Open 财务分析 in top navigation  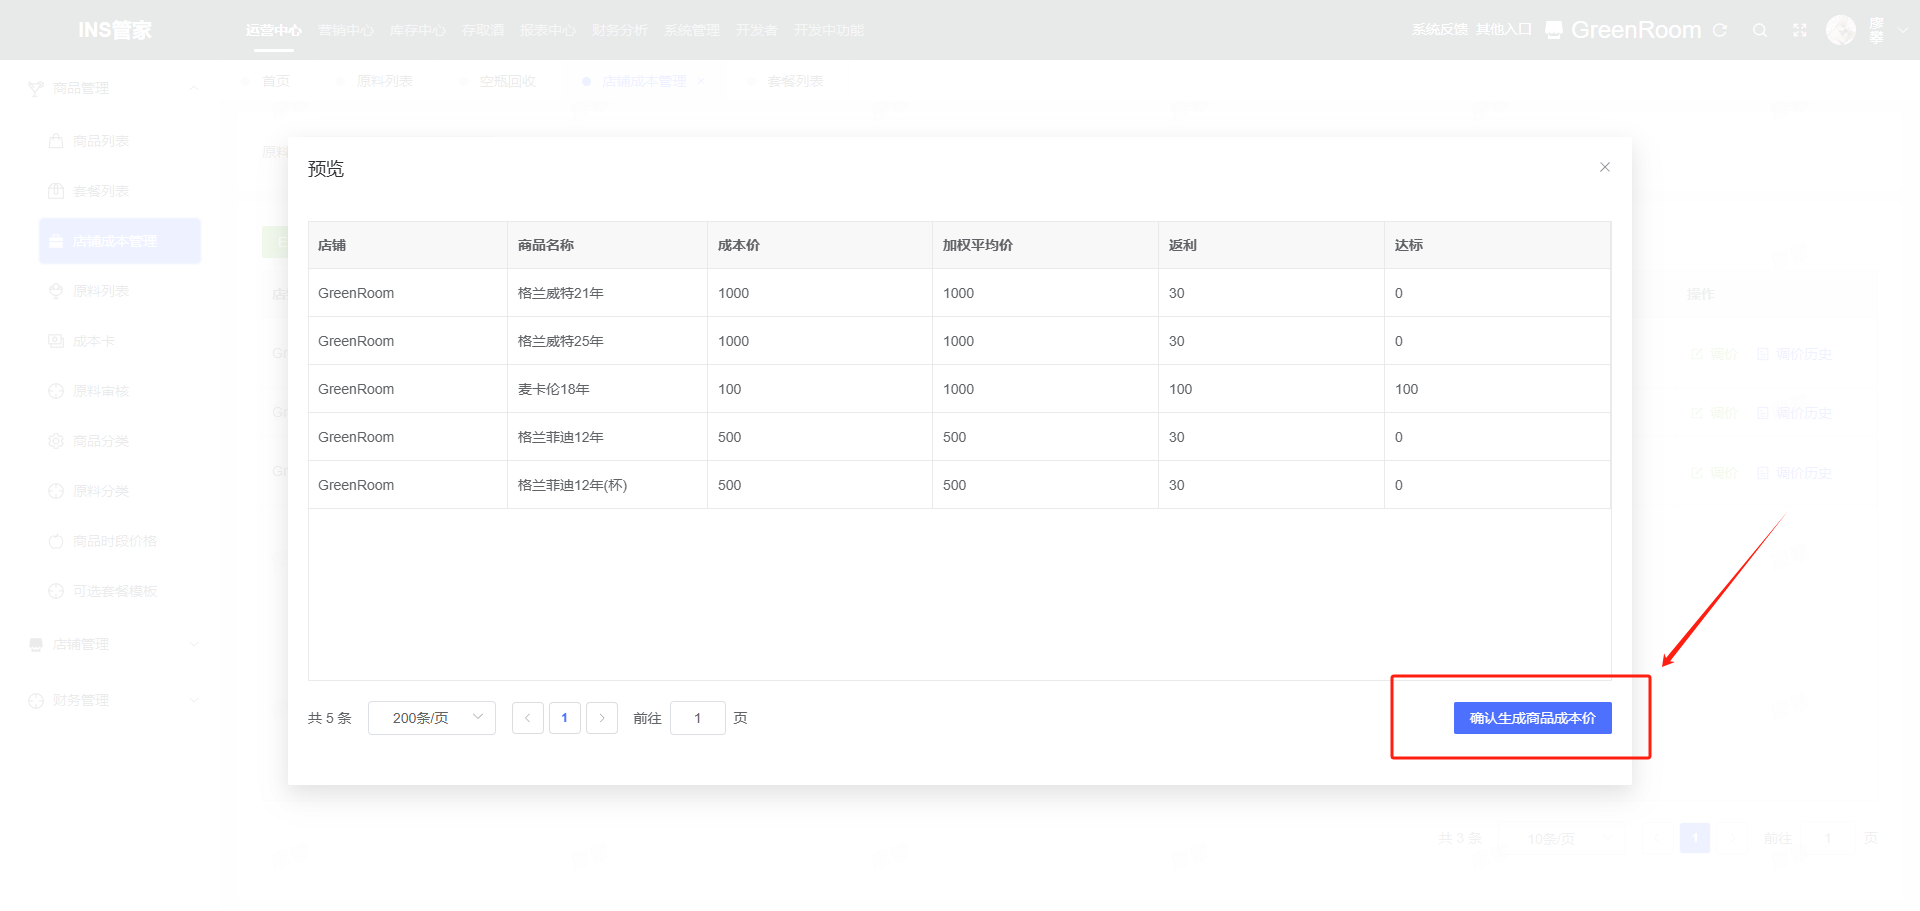pyautogui.click(x=620, y=30)
